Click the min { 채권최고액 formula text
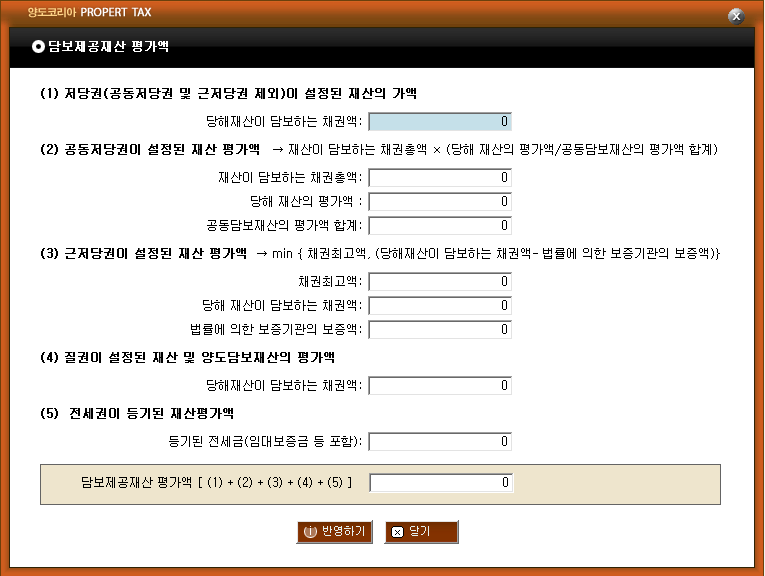 (x=488, y=254)
